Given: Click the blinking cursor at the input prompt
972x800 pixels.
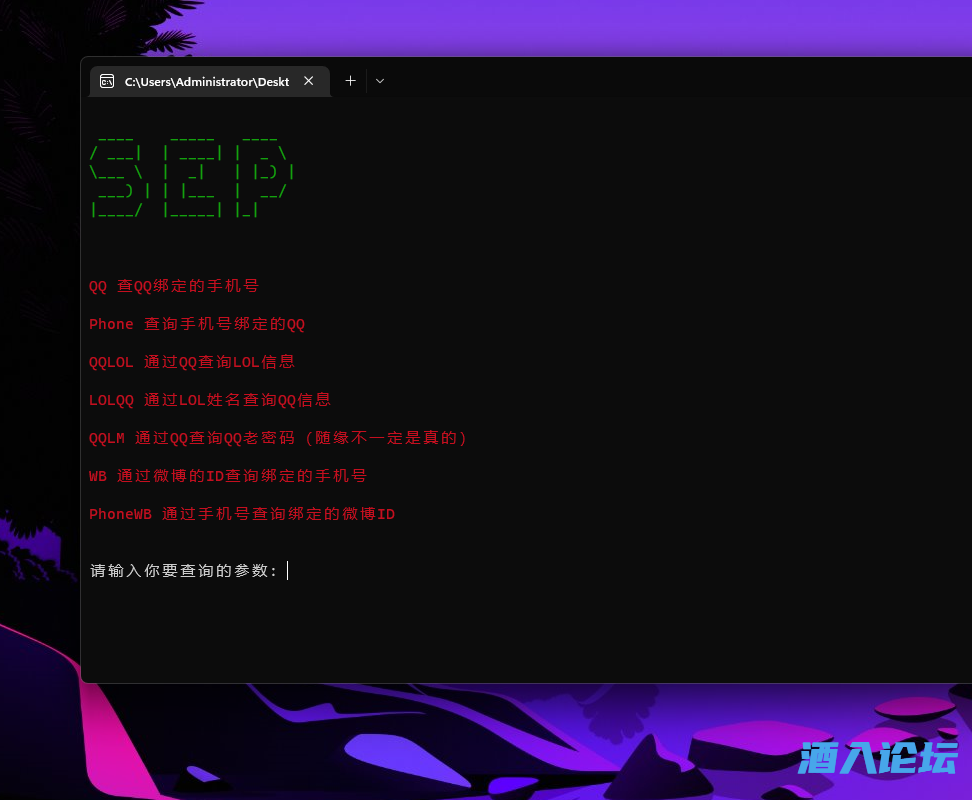Looking at the screenshot, I should click(x=287, y=570).
